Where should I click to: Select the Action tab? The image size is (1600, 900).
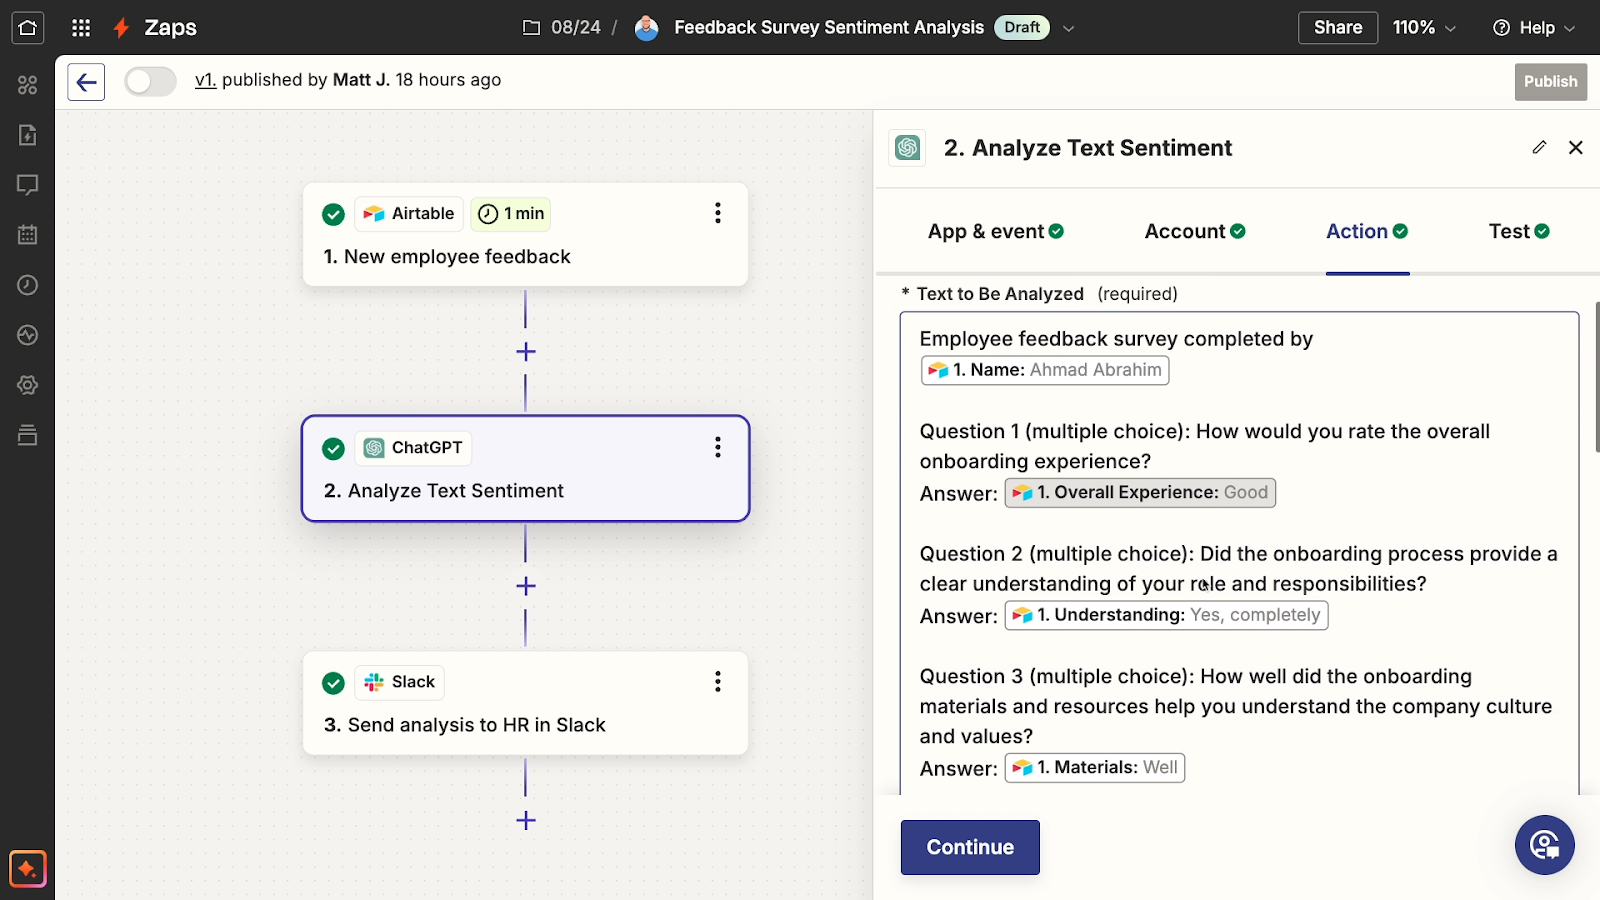1367,232
